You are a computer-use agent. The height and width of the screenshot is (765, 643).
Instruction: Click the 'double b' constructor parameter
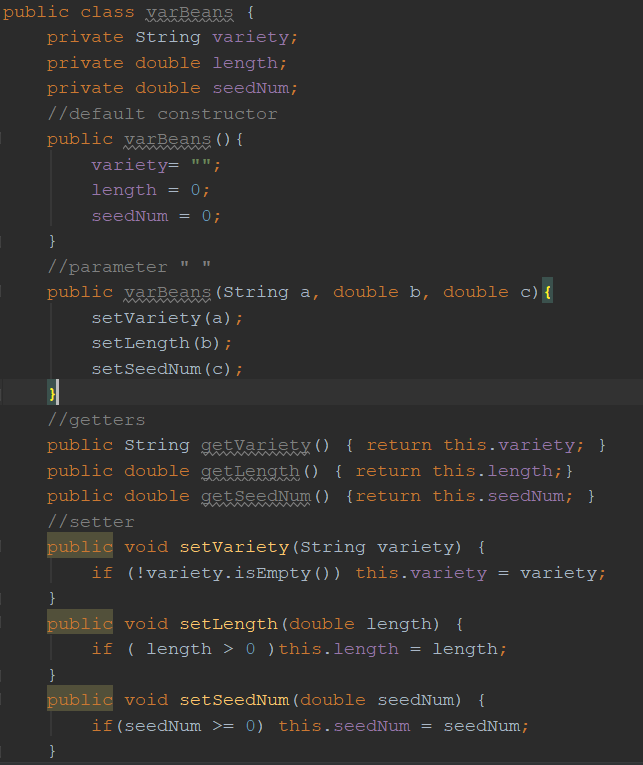(377, 292)
